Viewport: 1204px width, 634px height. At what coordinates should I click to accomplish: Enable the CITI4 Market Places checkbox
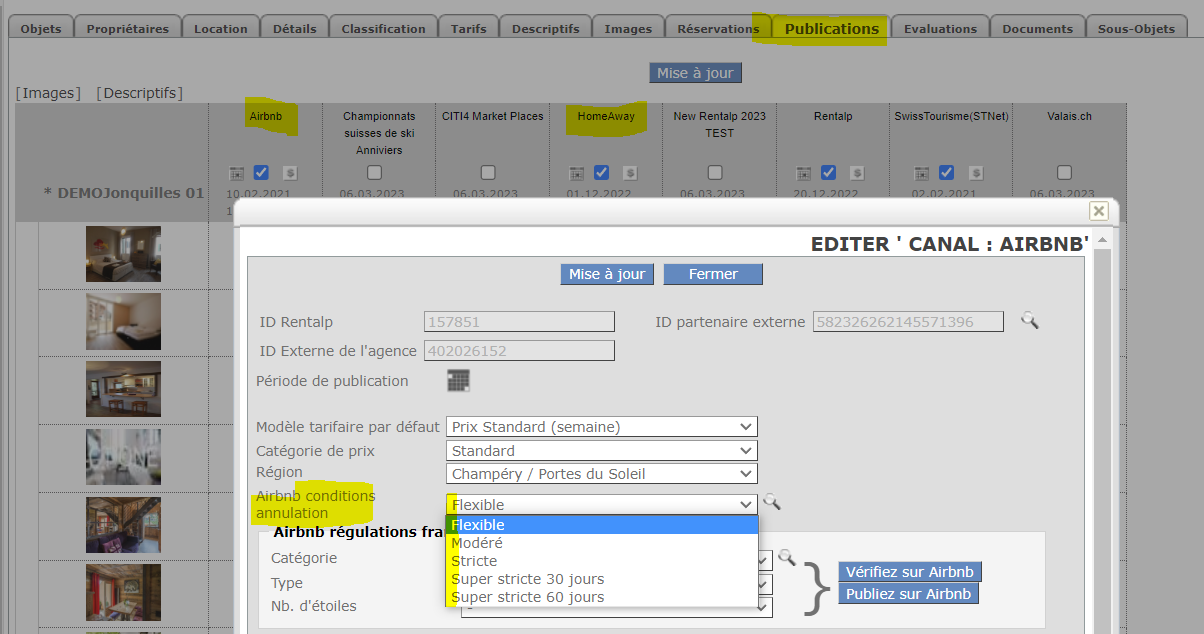point(488,172)
